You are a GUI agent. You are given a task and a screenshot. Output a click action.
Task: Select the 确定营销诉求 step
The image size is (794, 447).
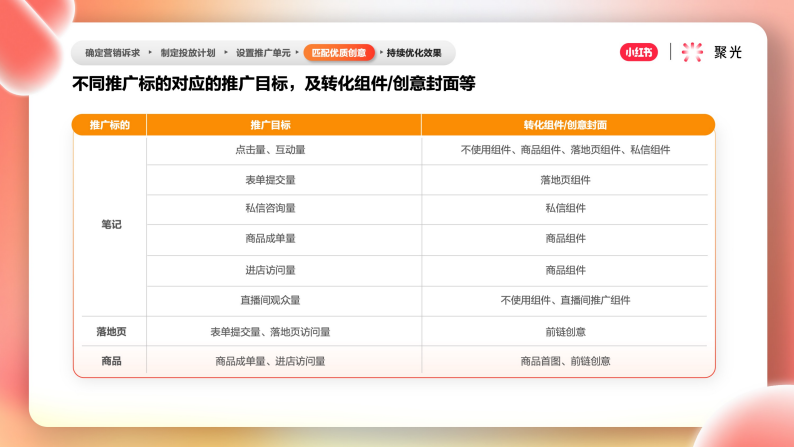(112, 53)
